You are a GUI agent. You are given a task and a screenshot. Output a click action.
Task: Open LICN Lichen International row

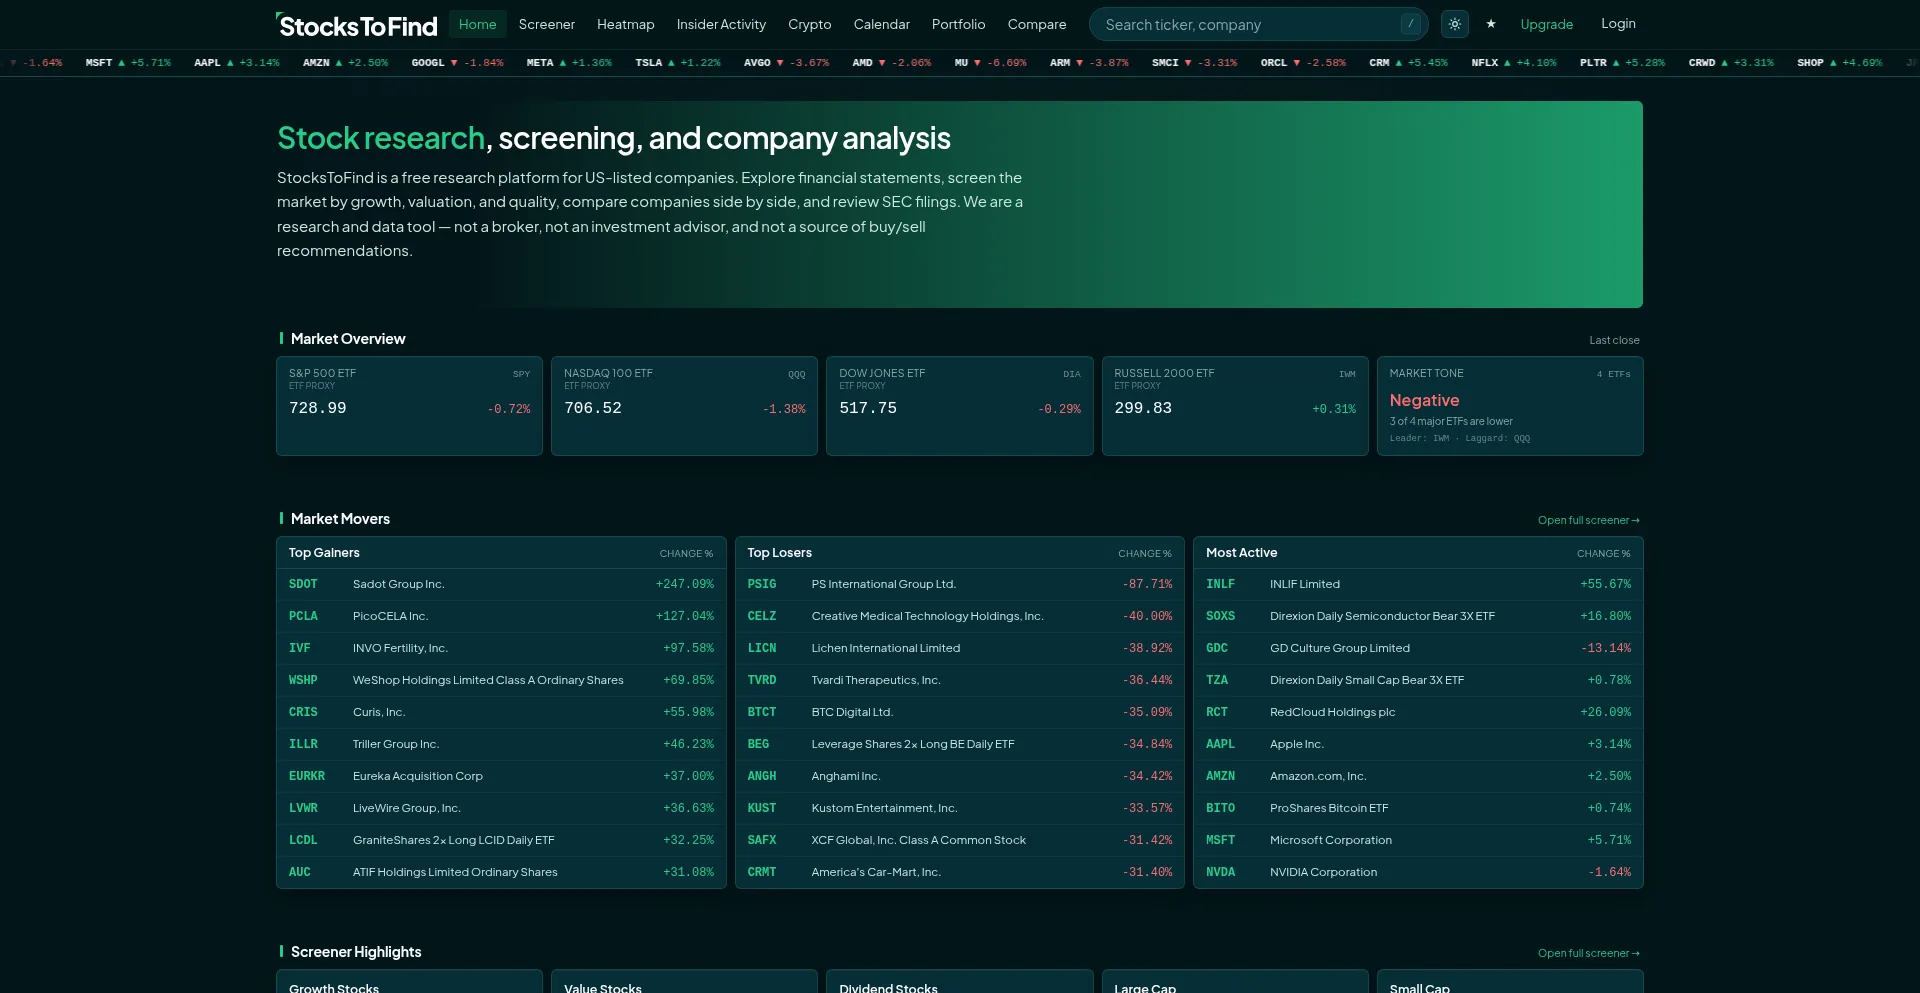[x=960, y=648]
